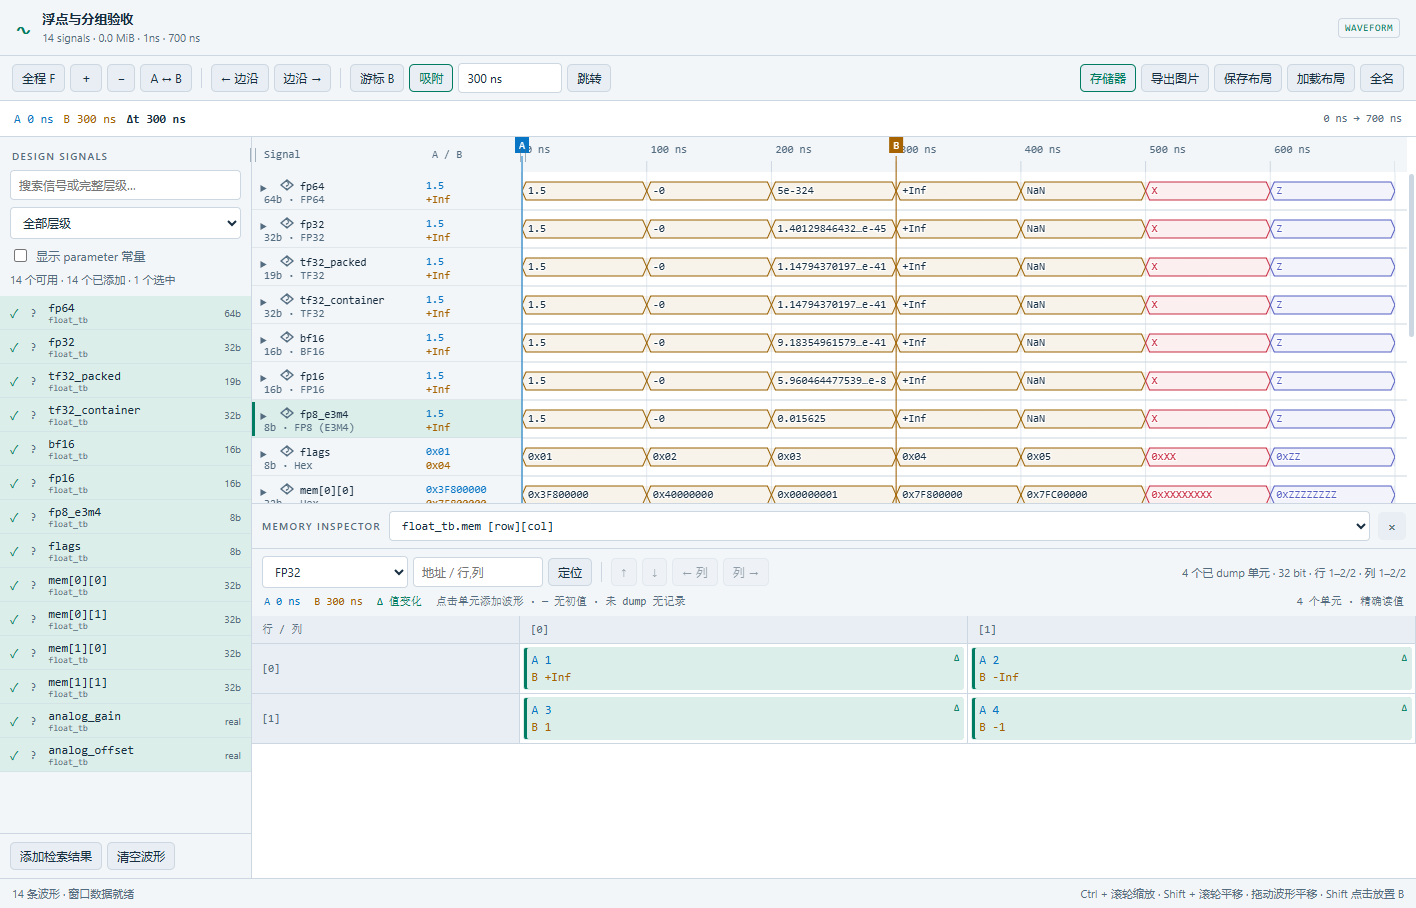Viewport: 1416px width, 908px height.
Task: Click the 全程 F fit-all button
Action: click(39, 78)
